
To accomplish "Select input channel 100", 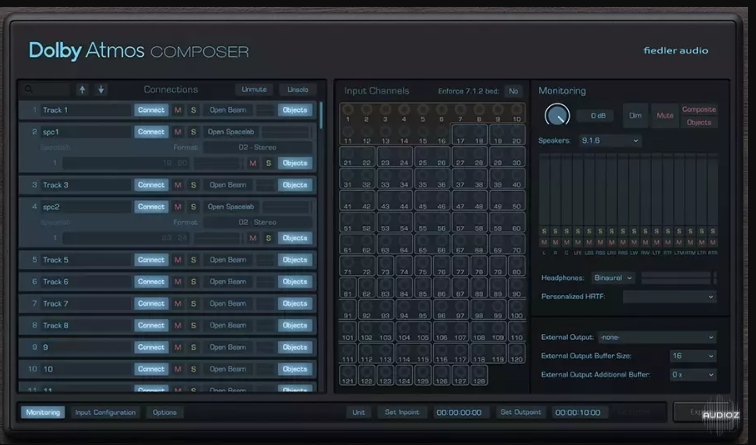I will tap(516, 309).
